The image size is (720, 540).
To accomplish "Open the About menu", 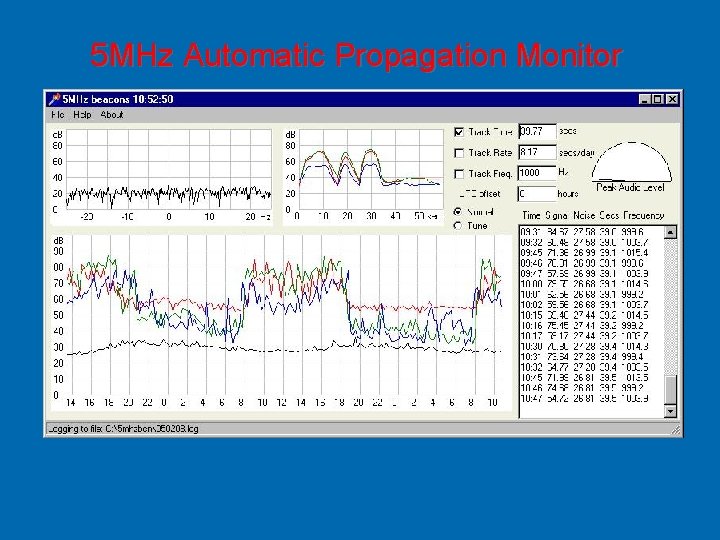I will pyautogui.click(x=112, y=115).
